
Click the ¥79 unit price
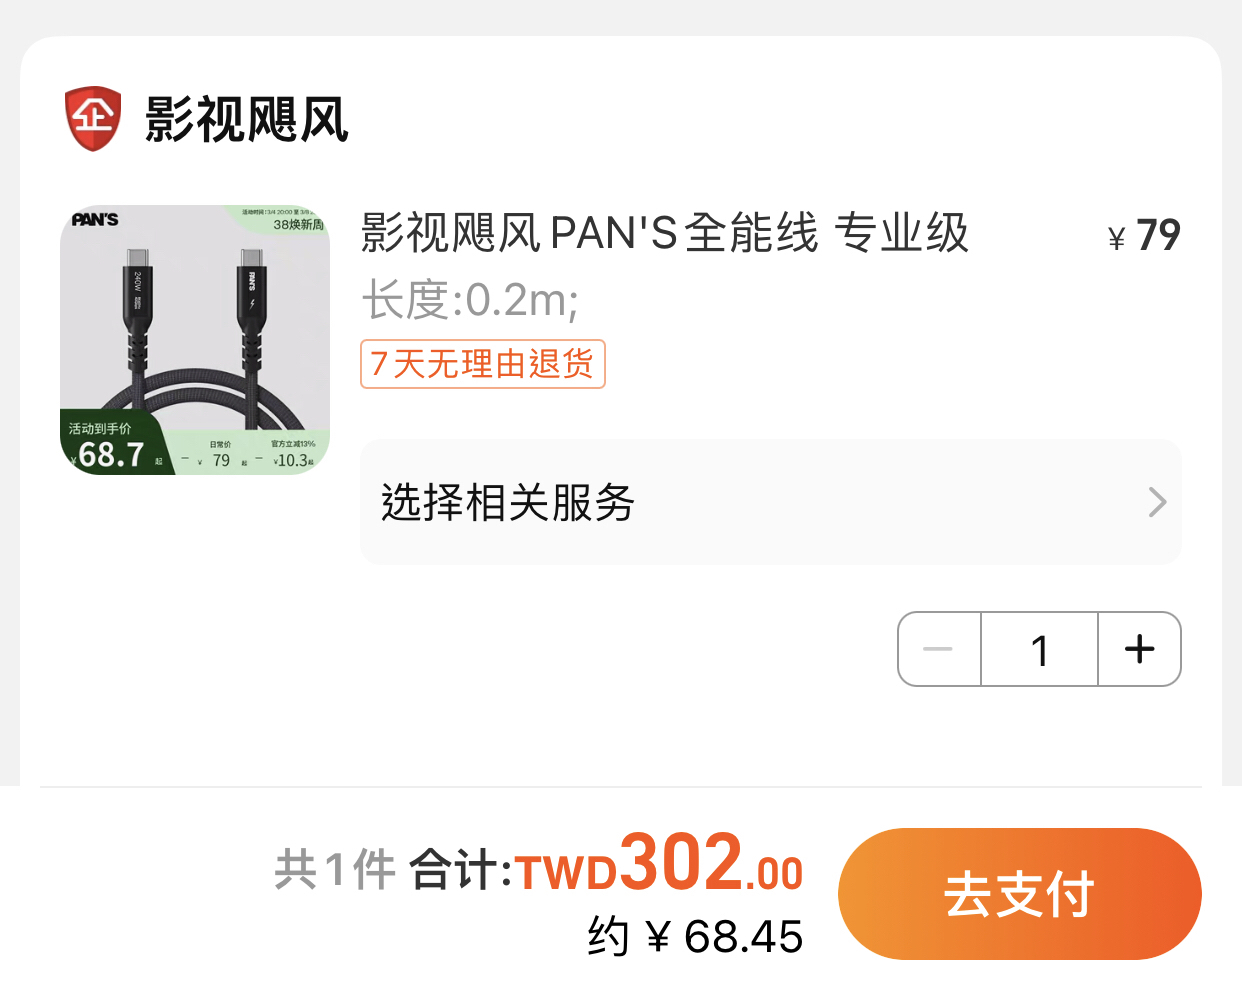coord(1144,236)
